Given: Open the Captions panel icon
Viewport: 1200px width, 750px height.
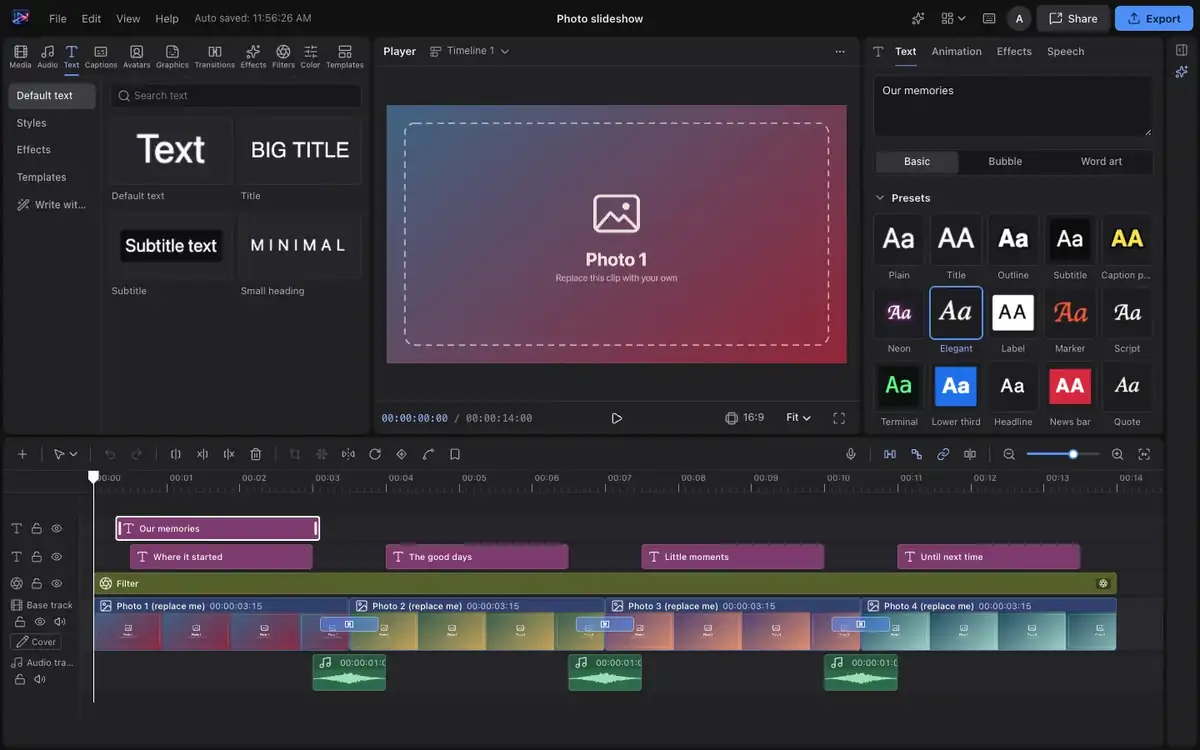Looking at the screenshot, I should pos(100,56).
